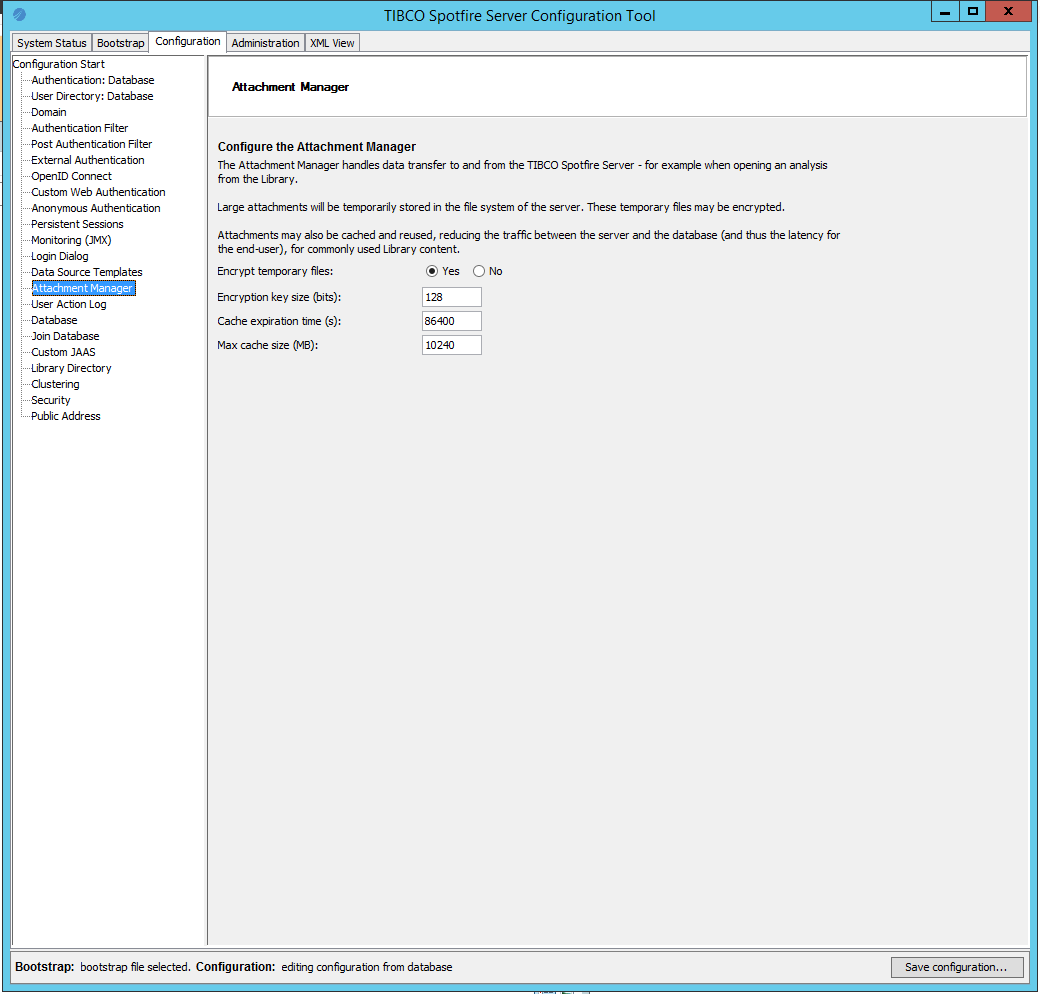
Task: Open the System Status tab
Action: coord(52,43)
